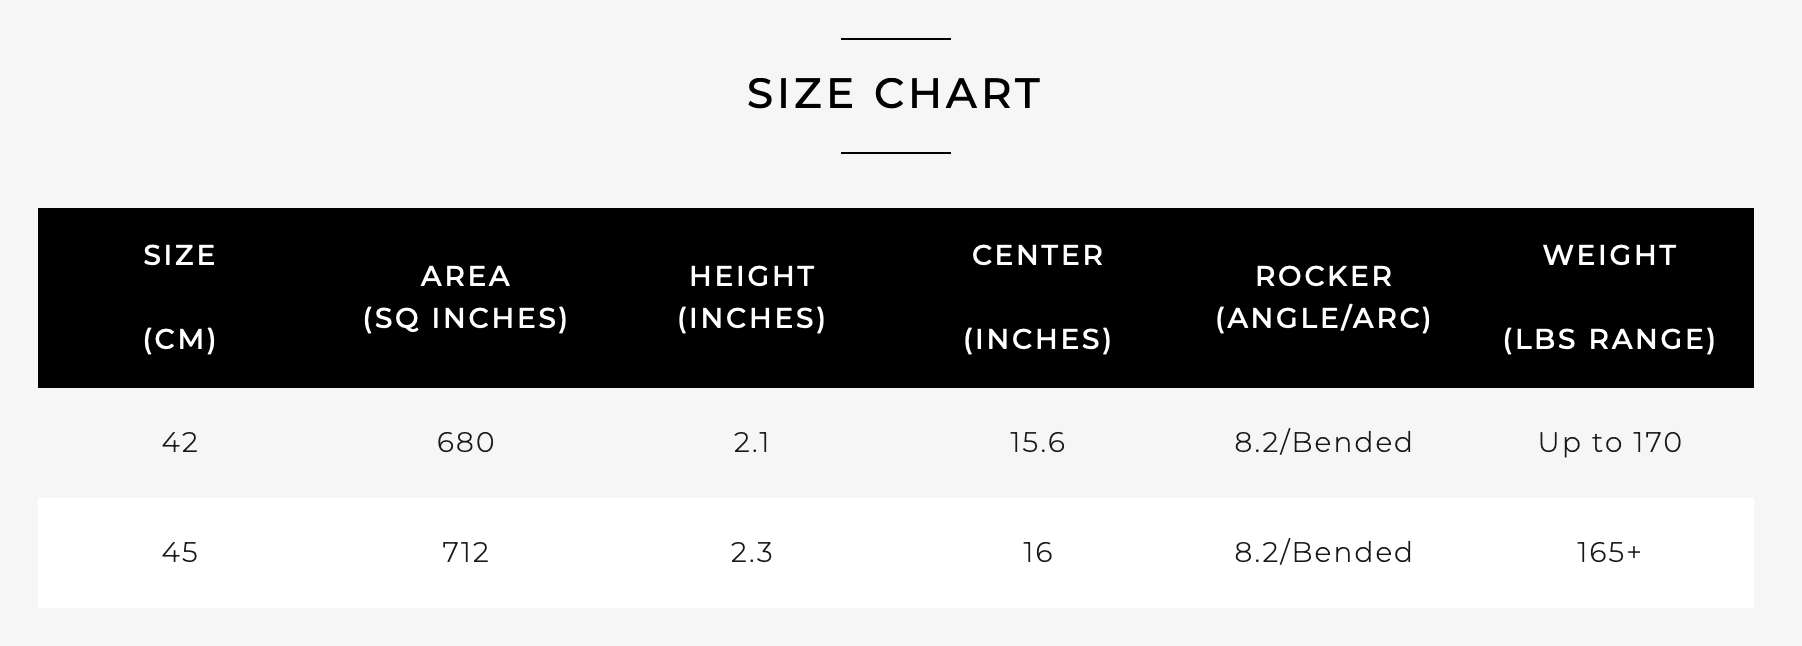Select the WEIGHT (LBS RANGE) column header
The width and height of the screenshot is (1802, 646).
[1610, 297]
